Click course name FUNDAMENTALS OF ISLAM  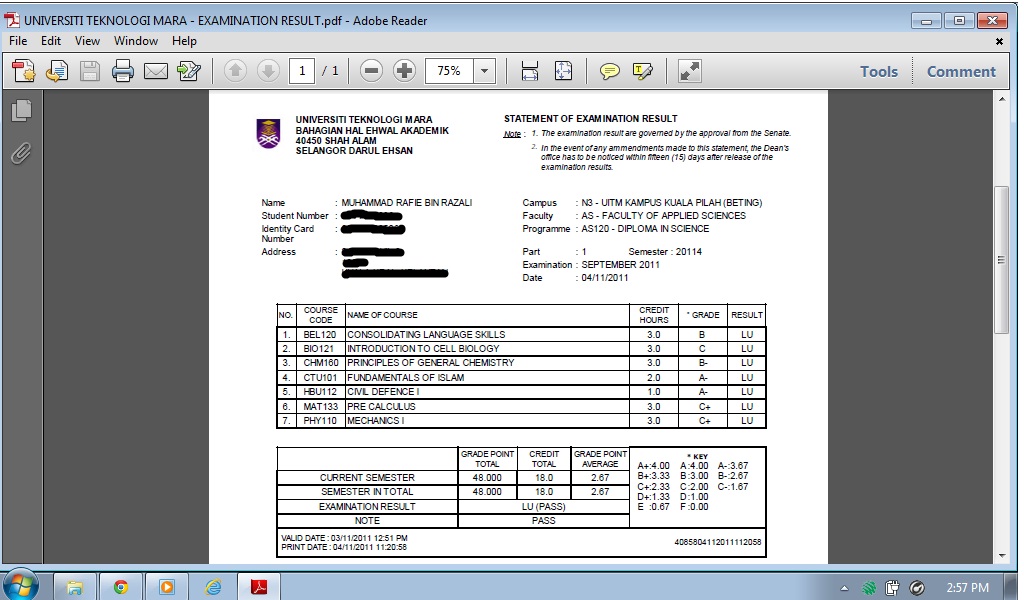(x=406, y=377)
